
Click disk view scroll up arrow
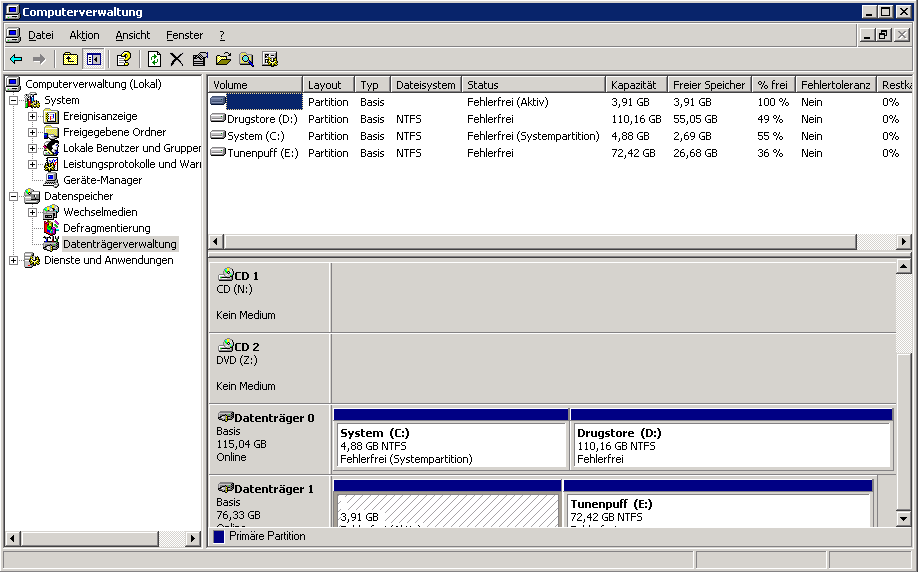coord(903,268)
